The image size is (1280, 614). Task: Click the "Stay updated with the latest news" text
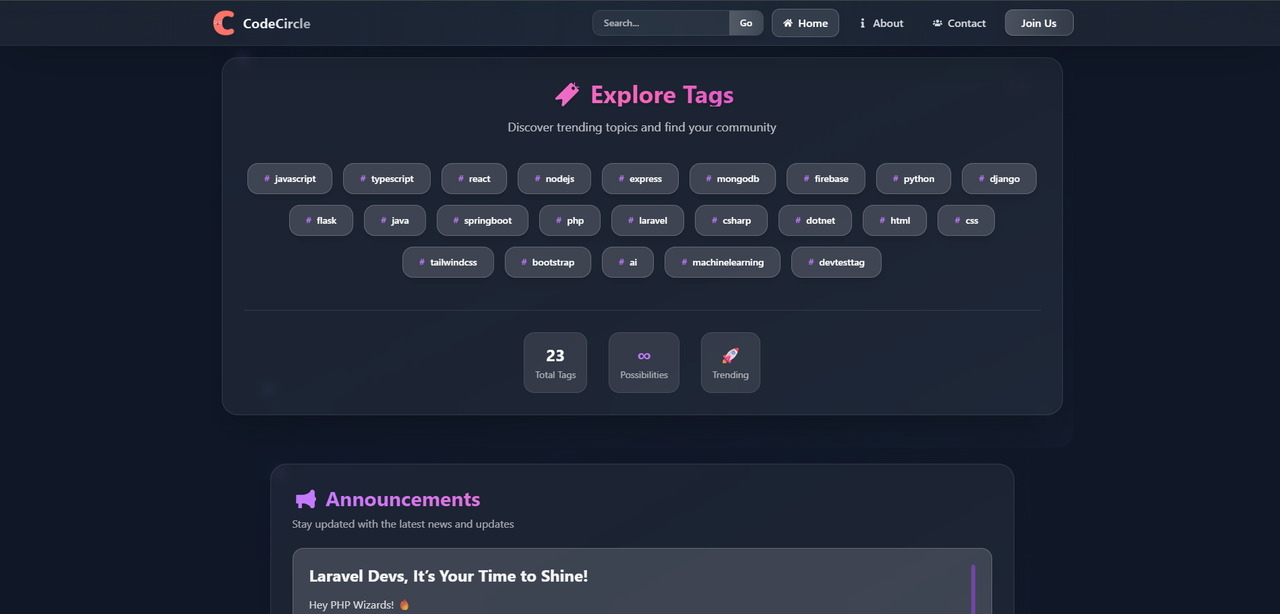(x=403, y=524)
